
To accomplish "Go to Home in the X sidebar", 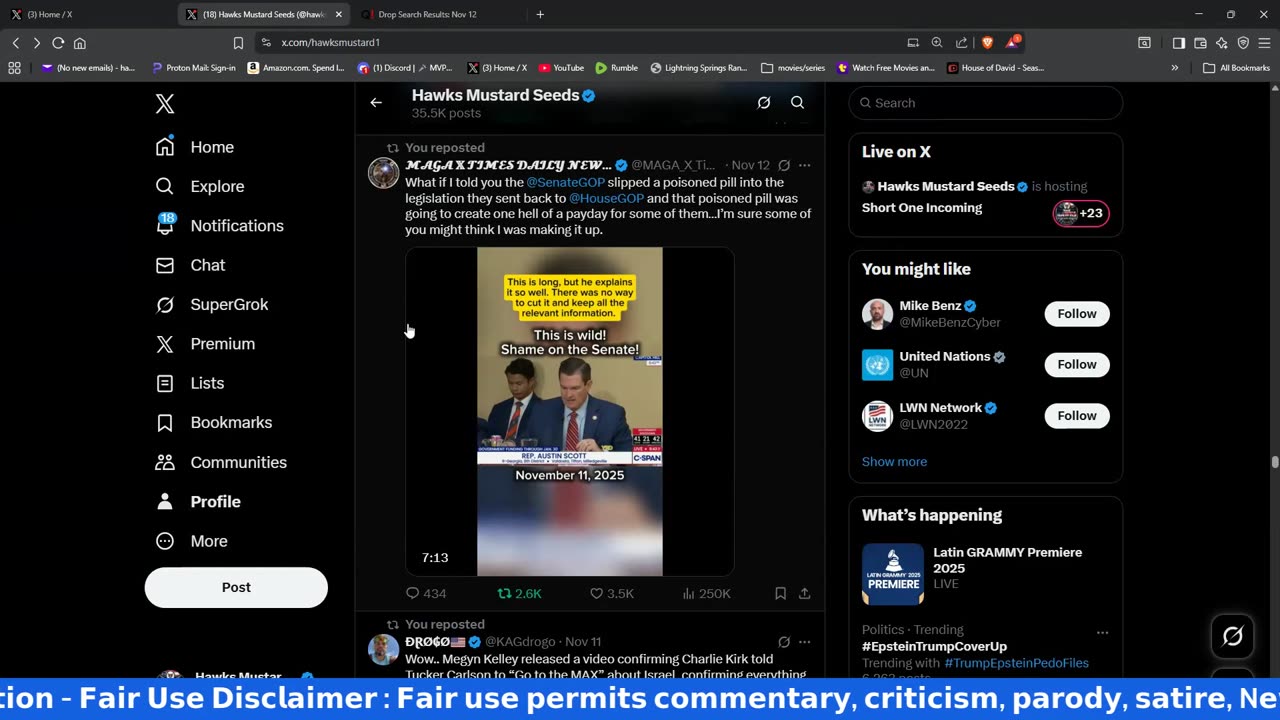I will pos(195,147).
